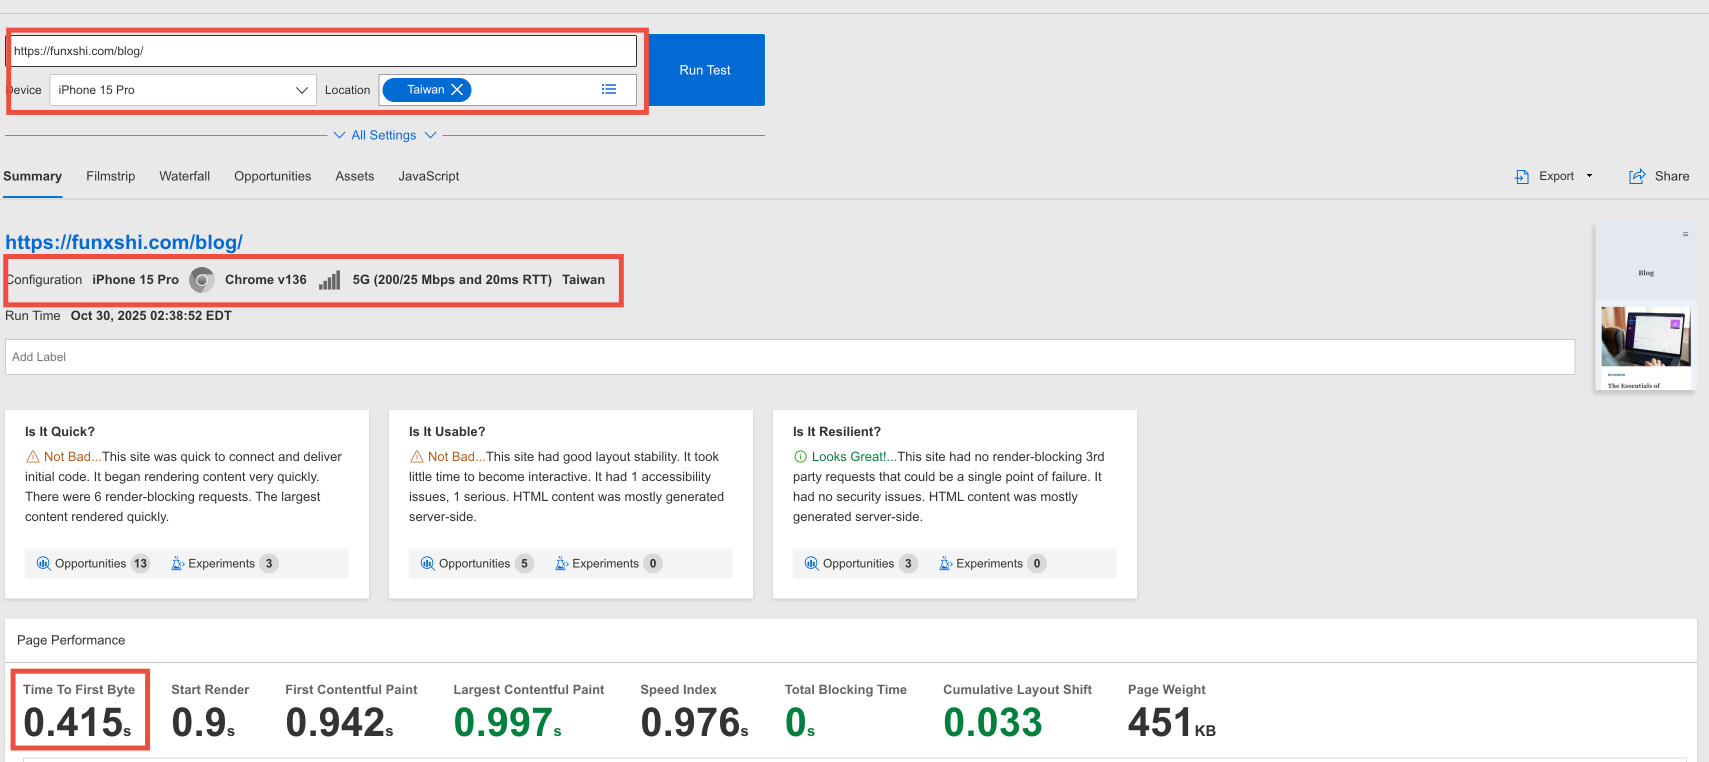Click the warning icon in Is It Usable
This screenshot has height=762, width=1709.
417,457
